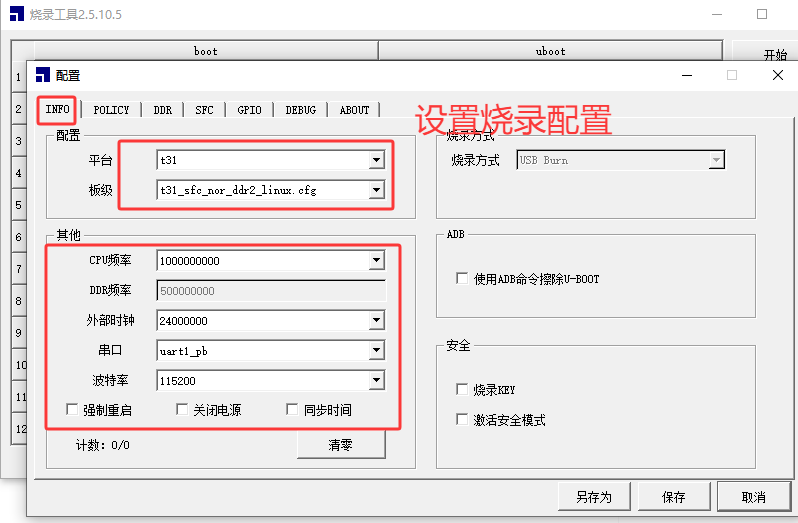This screenshot has height=523, width=798.
Task: Click the boot column header in main window
Action: 206,51
